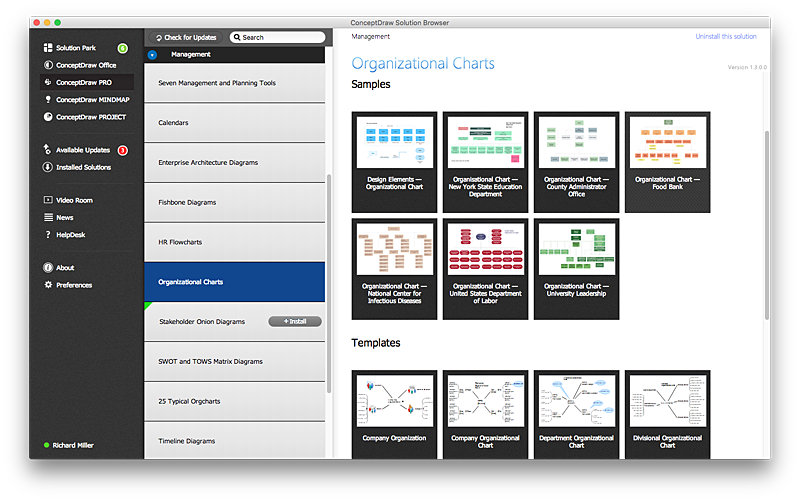Select Organizational Charts solution

click(235, 282)
